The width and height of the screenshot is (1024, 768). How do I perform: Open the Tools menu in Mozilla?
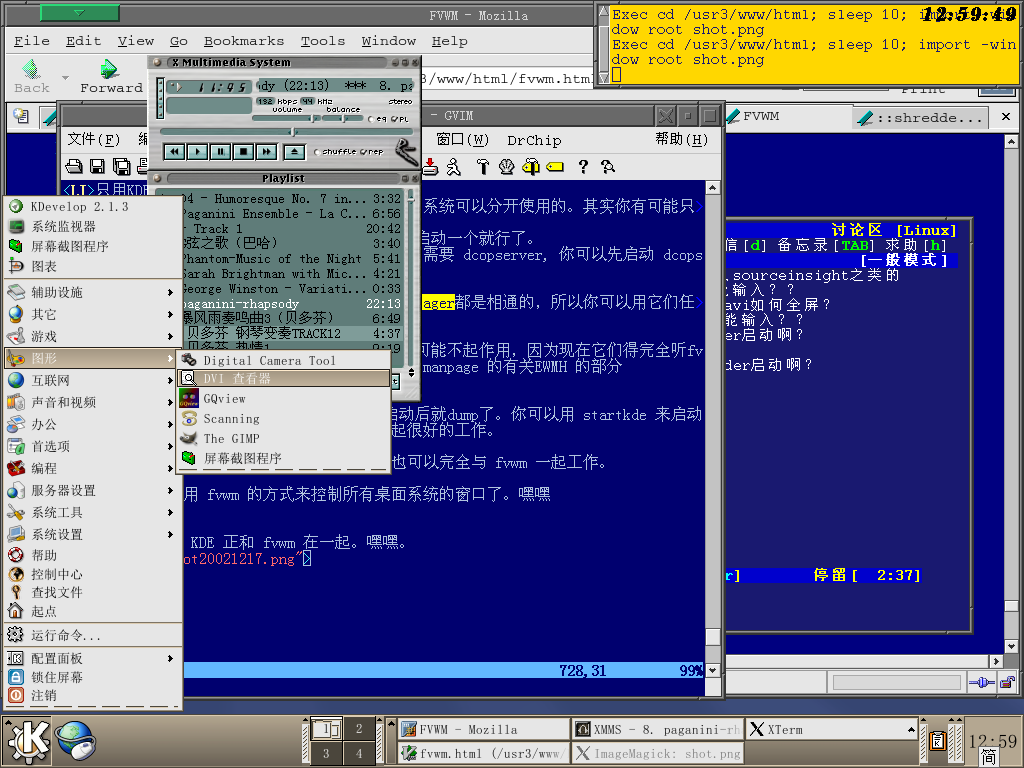coord(323,40)
